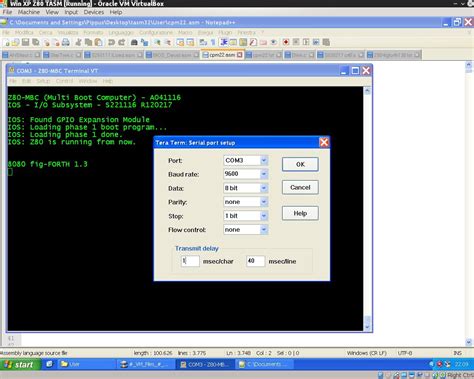Open the Cerca menu in Notepad++
Image resolution: width=474 pixels, height=379 pixels.
point(45,32)
